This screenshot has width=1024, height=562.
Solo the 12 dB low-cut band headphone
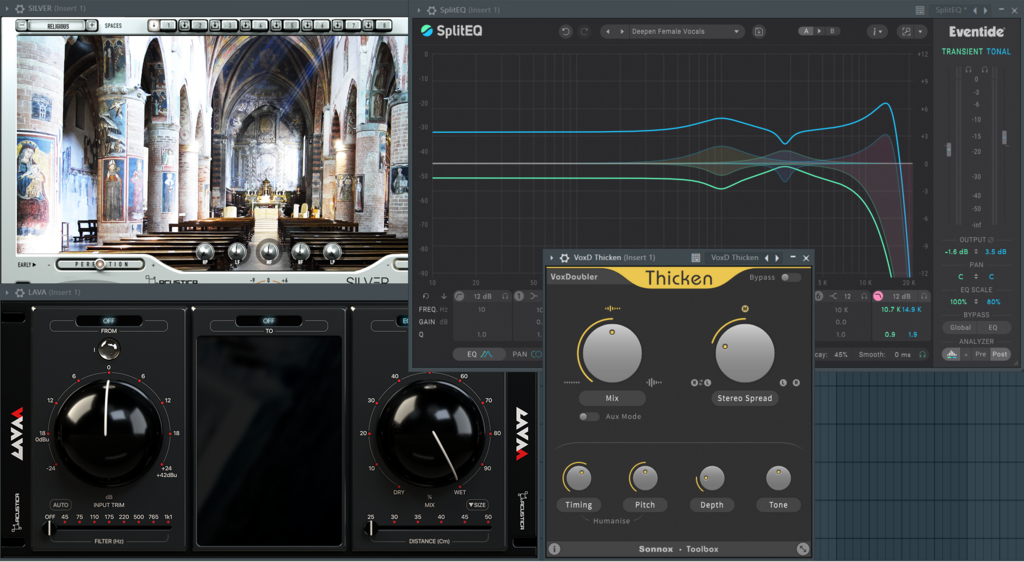click(x=505, y=296)
